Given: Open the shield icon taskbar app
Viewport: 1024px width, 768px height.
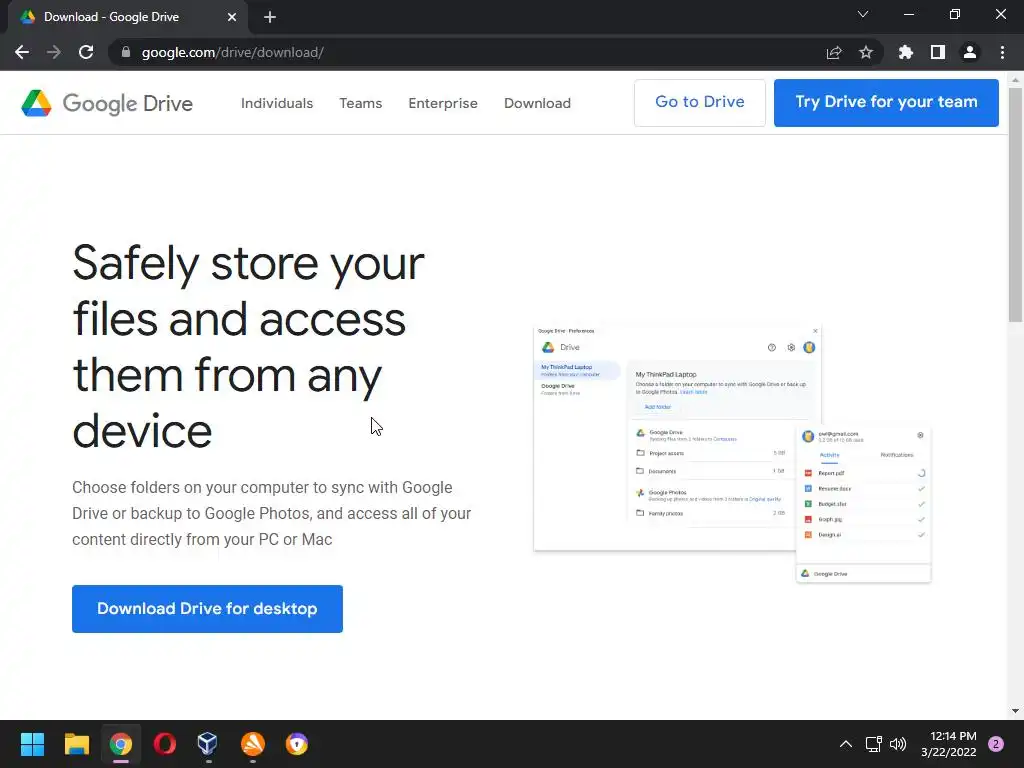Looking at the screenshot, I should coord(297,744).
